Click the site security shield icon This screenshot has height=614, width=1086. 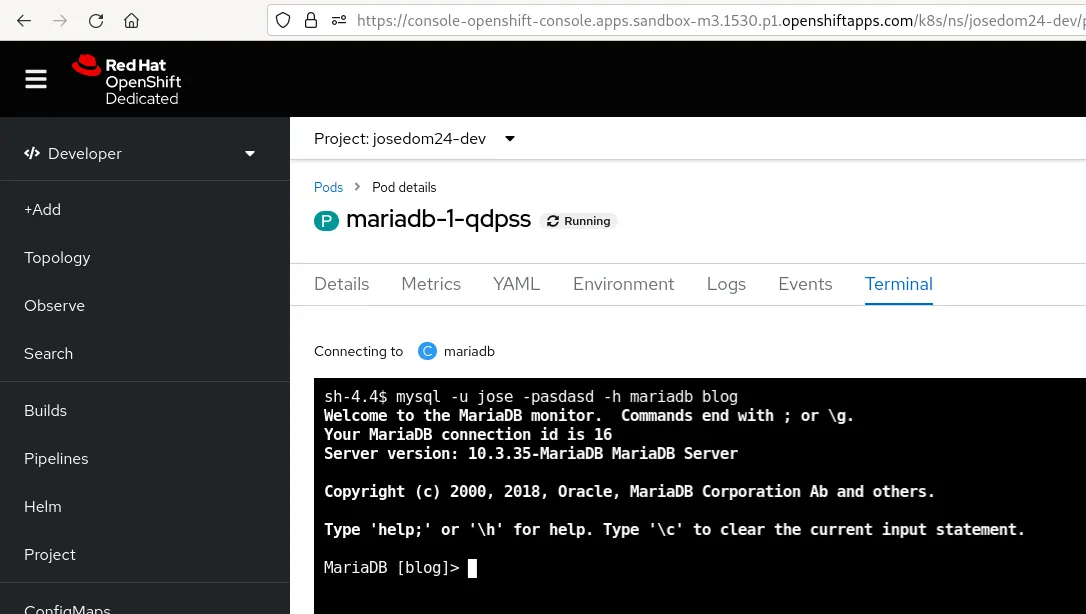pyautogui.click(x=283, y=20)
